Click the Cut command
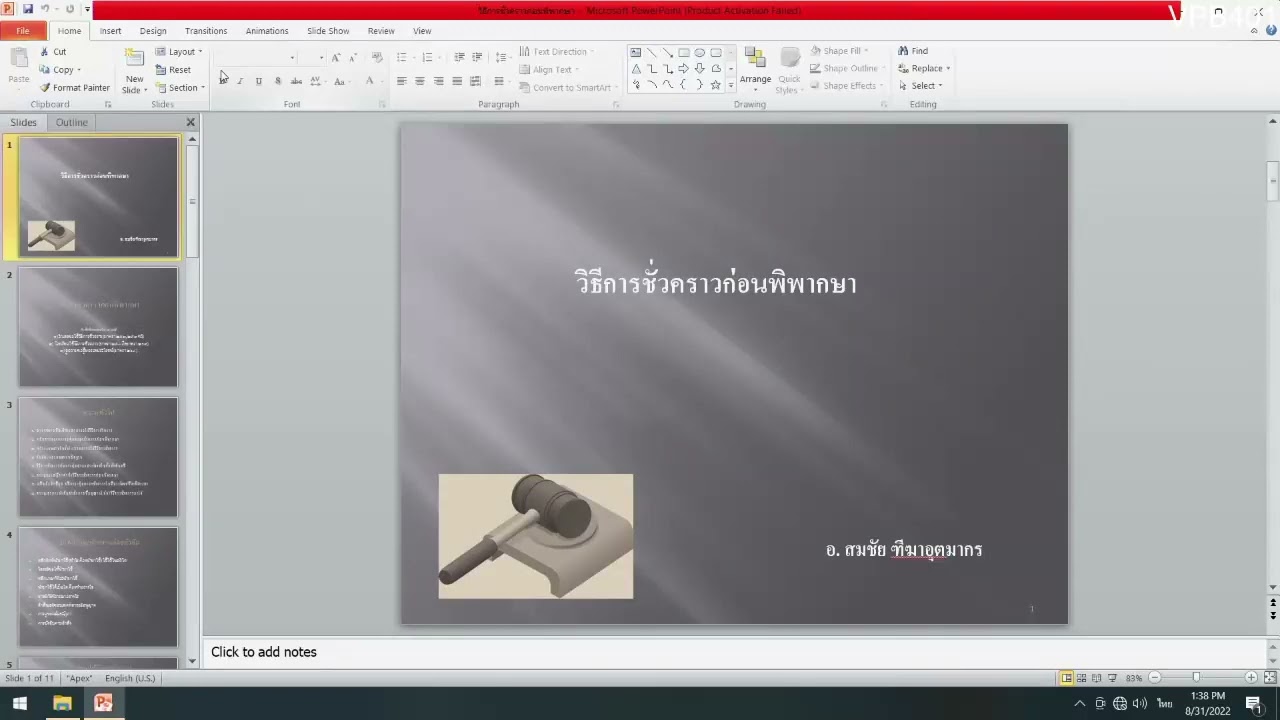Viewport: 1280px width, 720px height. [53, 52]
